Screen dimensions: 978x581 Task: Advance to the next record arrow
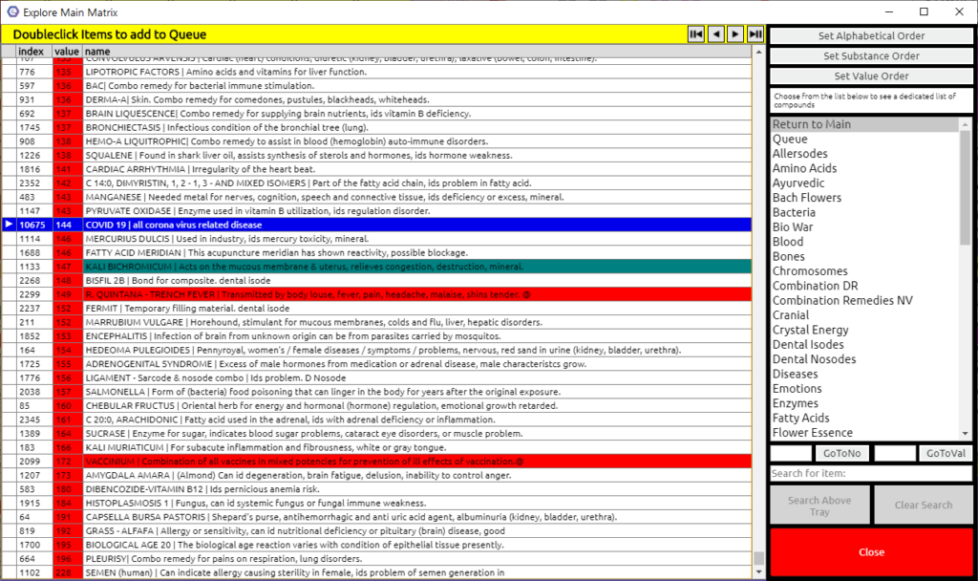click(x=735, y=34)
